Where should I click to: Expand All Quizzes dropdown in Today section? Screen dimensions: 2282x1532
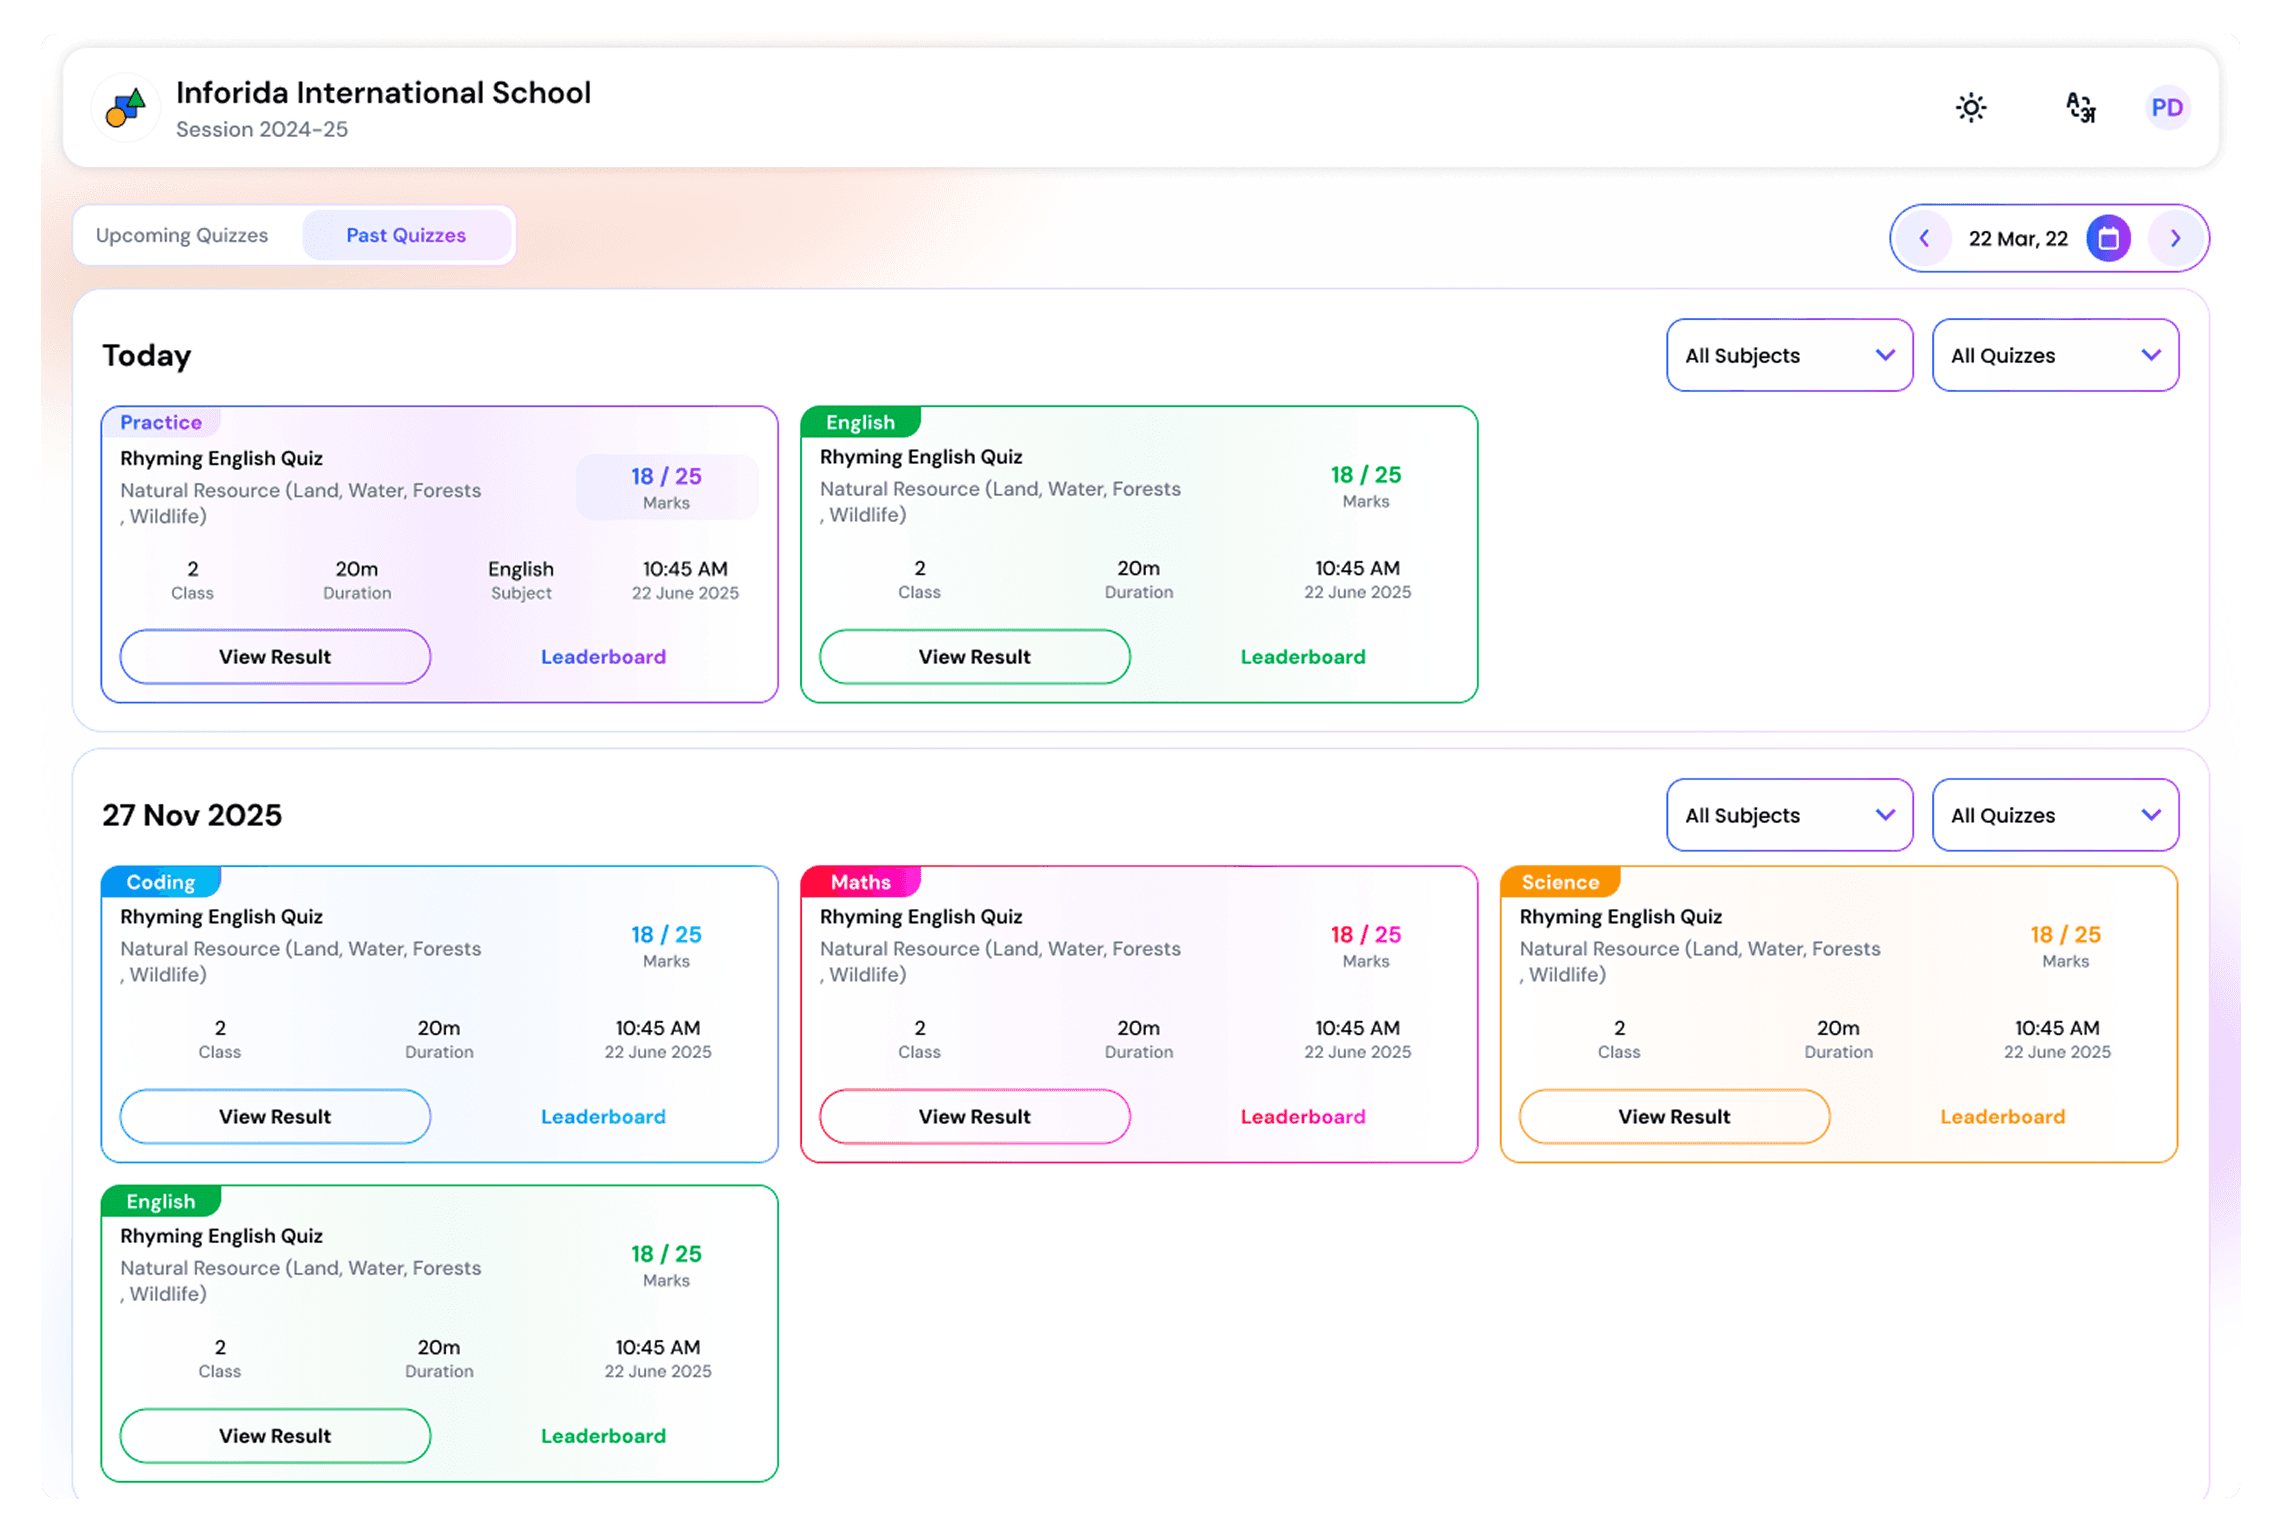click(x=2054, y=356)
